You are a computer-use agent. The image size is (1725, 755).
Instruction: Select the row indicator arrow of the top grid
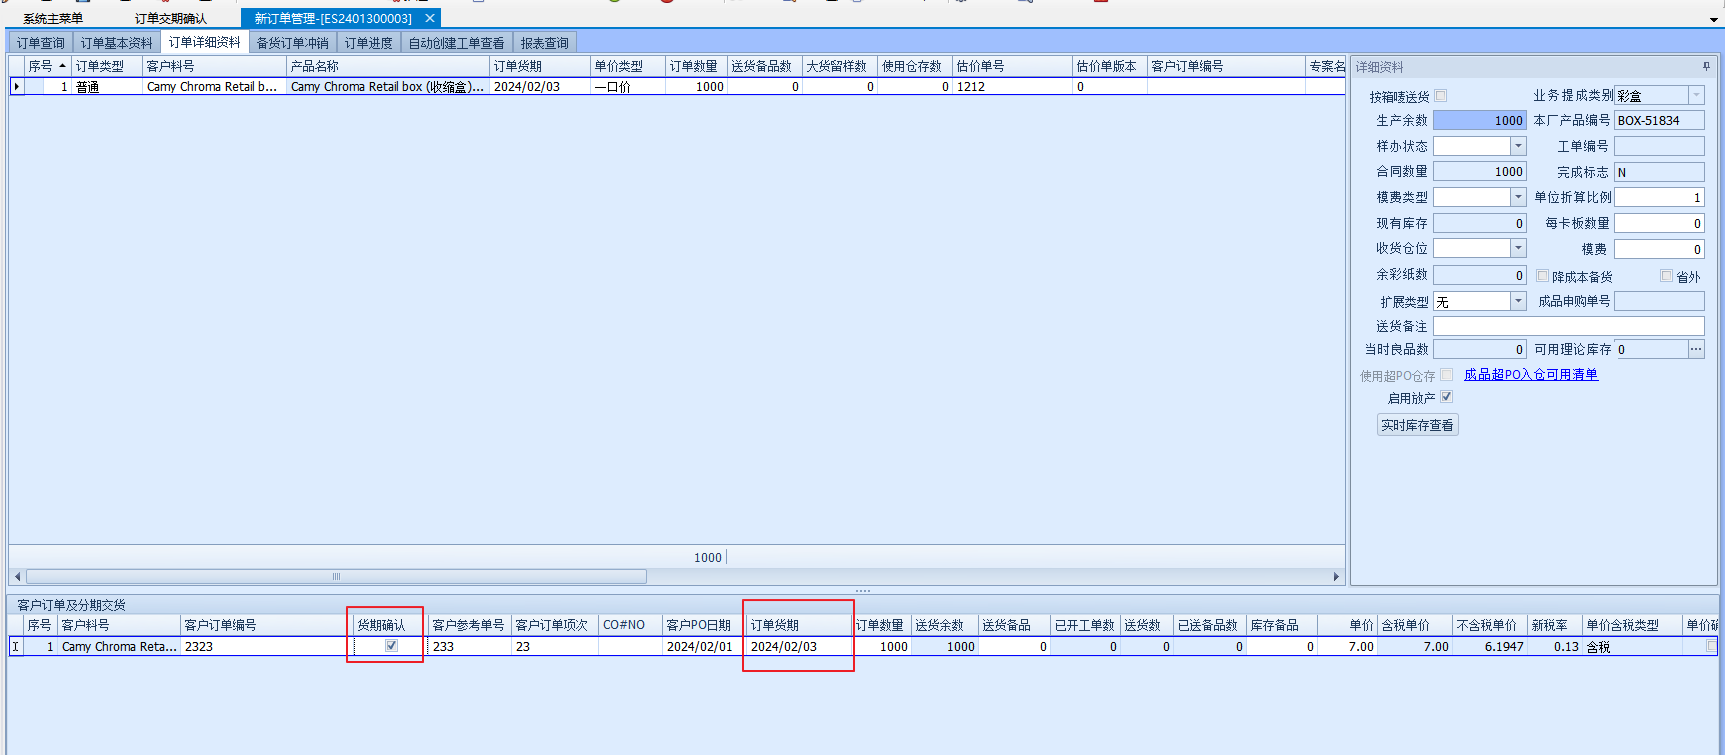click(x=16, y=87)
